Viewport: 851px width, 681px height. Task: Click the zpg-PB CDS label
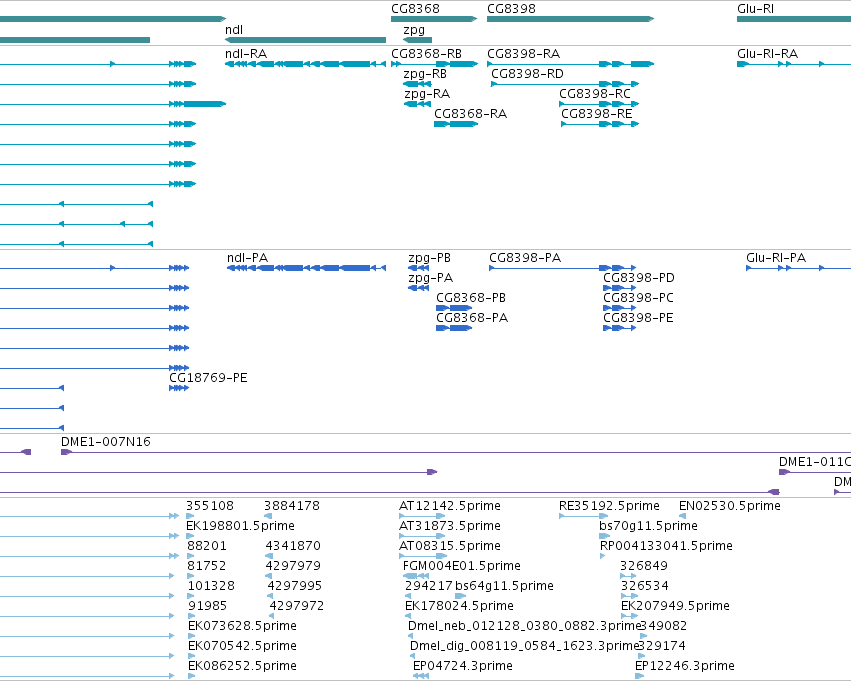429,258
